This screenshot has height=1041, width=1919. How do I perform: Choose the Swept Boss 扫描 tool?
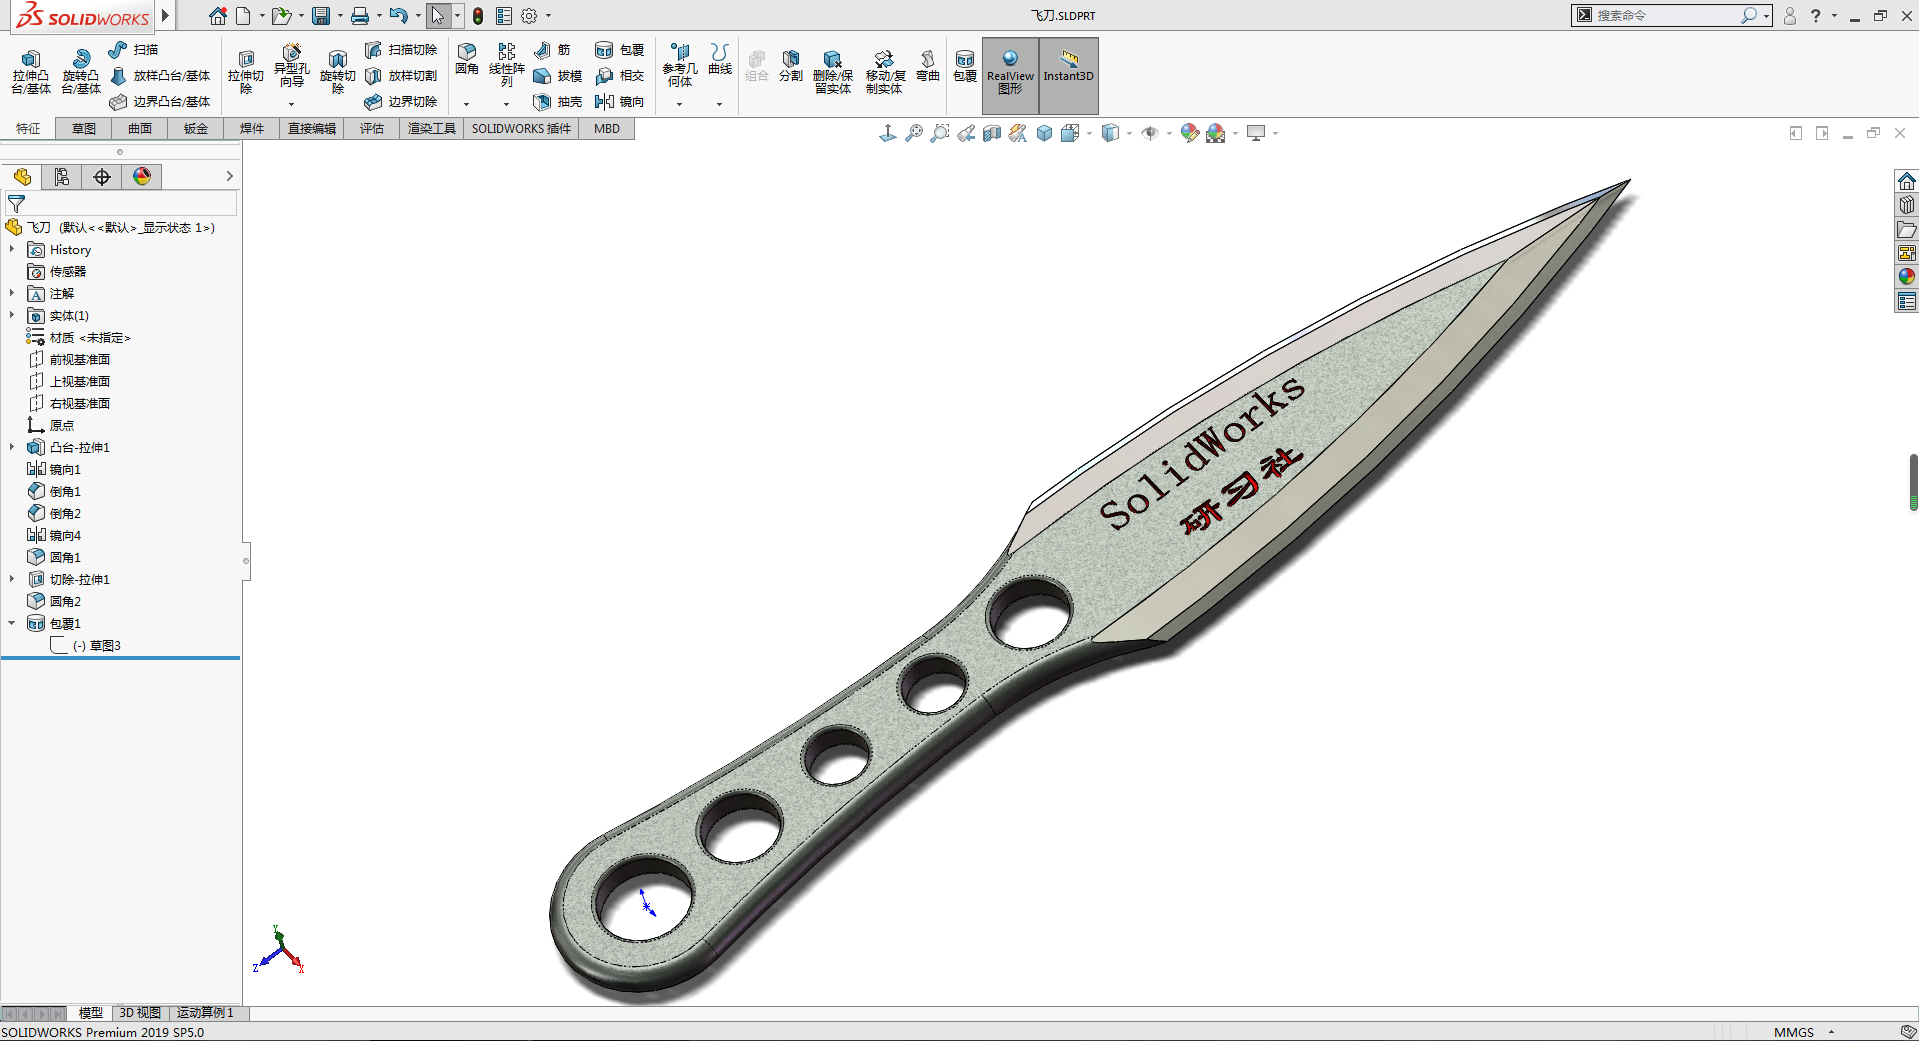[134, 50]
